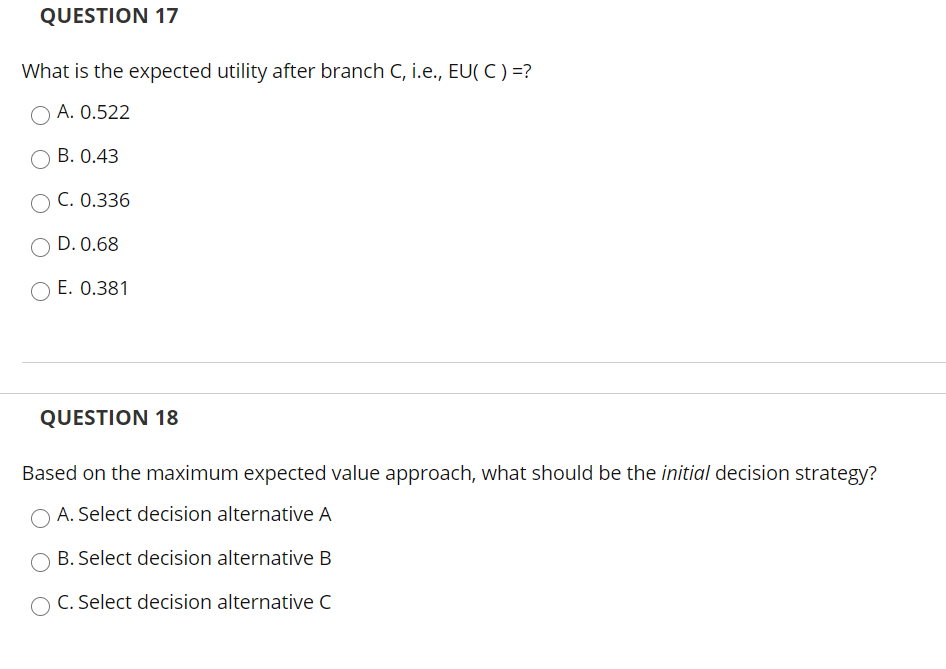Image resolution: width=946 pixels, height=669 pixels.
Task: Select answer E. 0.381 for Question 17
Action: click(x=40, y=291)
